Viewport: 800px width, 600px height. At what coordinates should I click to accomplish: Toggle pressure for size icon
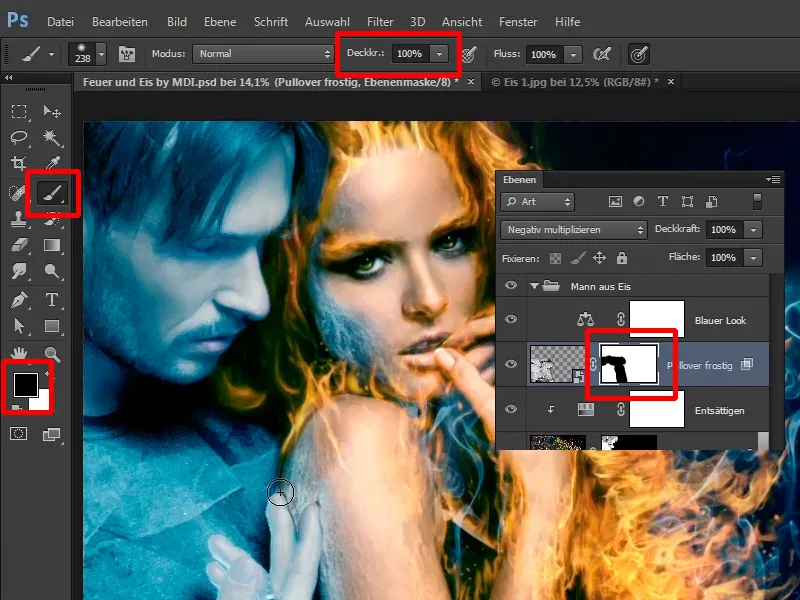click(x=639, y=54)
